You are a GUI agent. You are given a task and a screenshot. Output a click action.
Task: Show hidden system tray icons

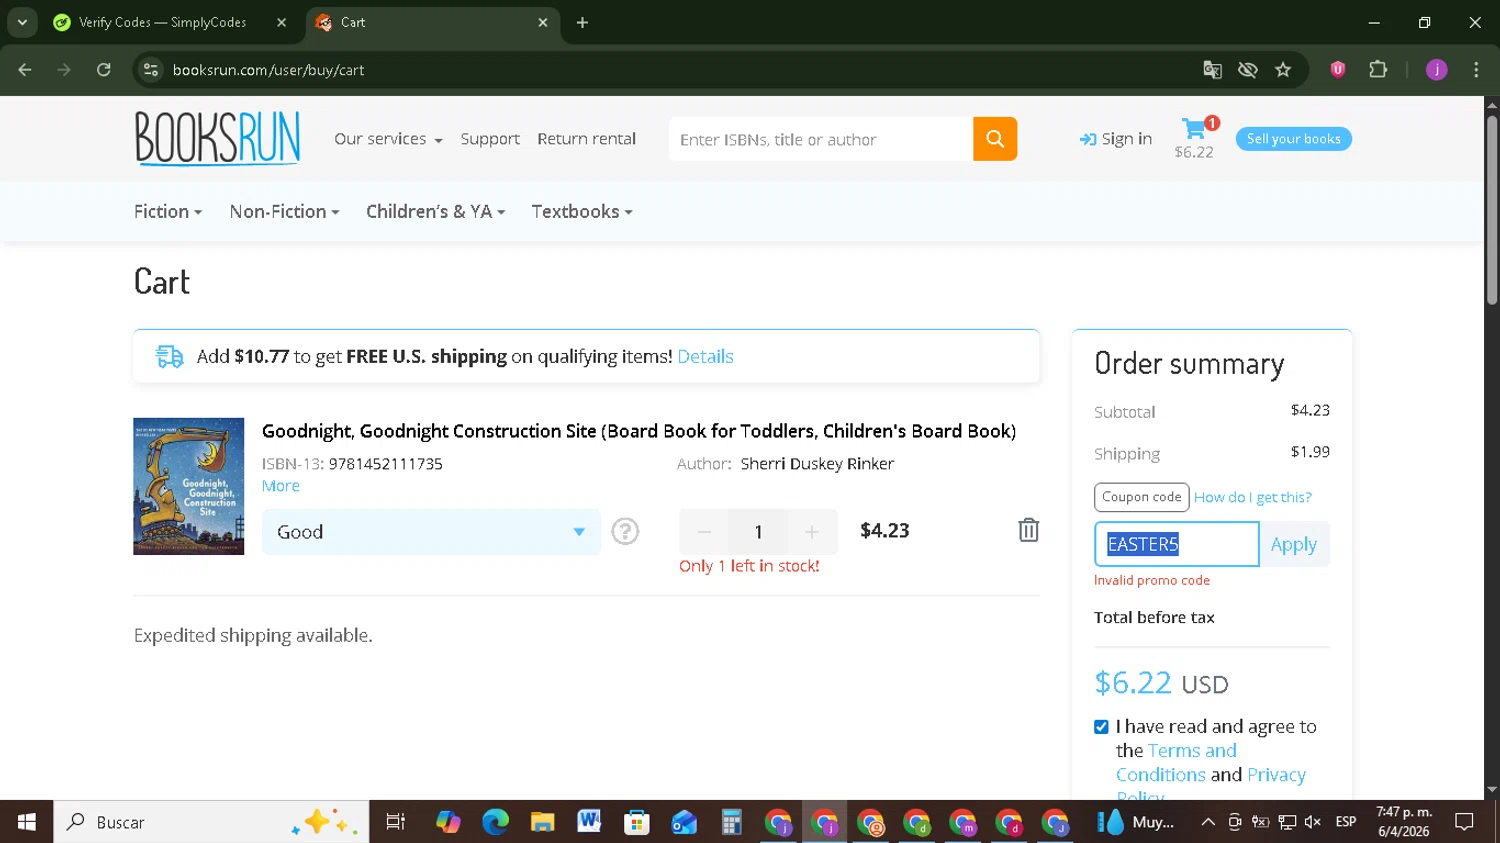coord(1208,822)
